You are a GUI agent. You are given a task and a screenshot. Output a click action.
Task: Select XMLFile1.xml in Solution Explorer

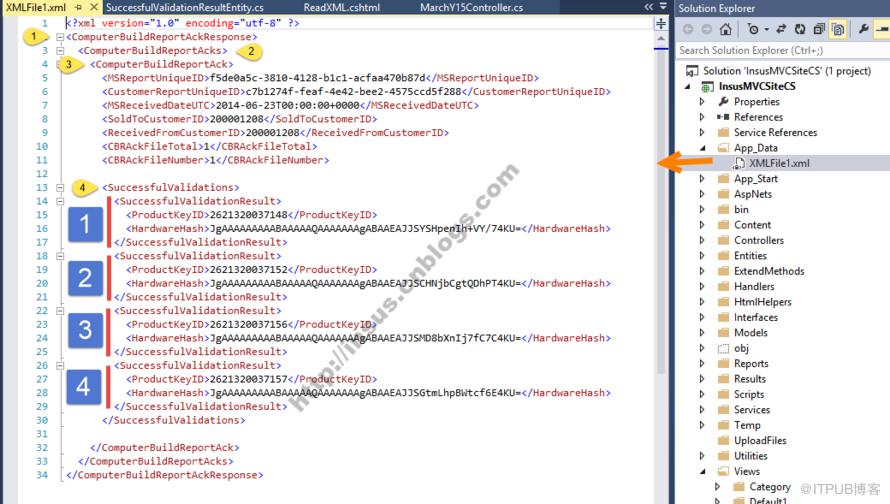click(x=779, y=163)
